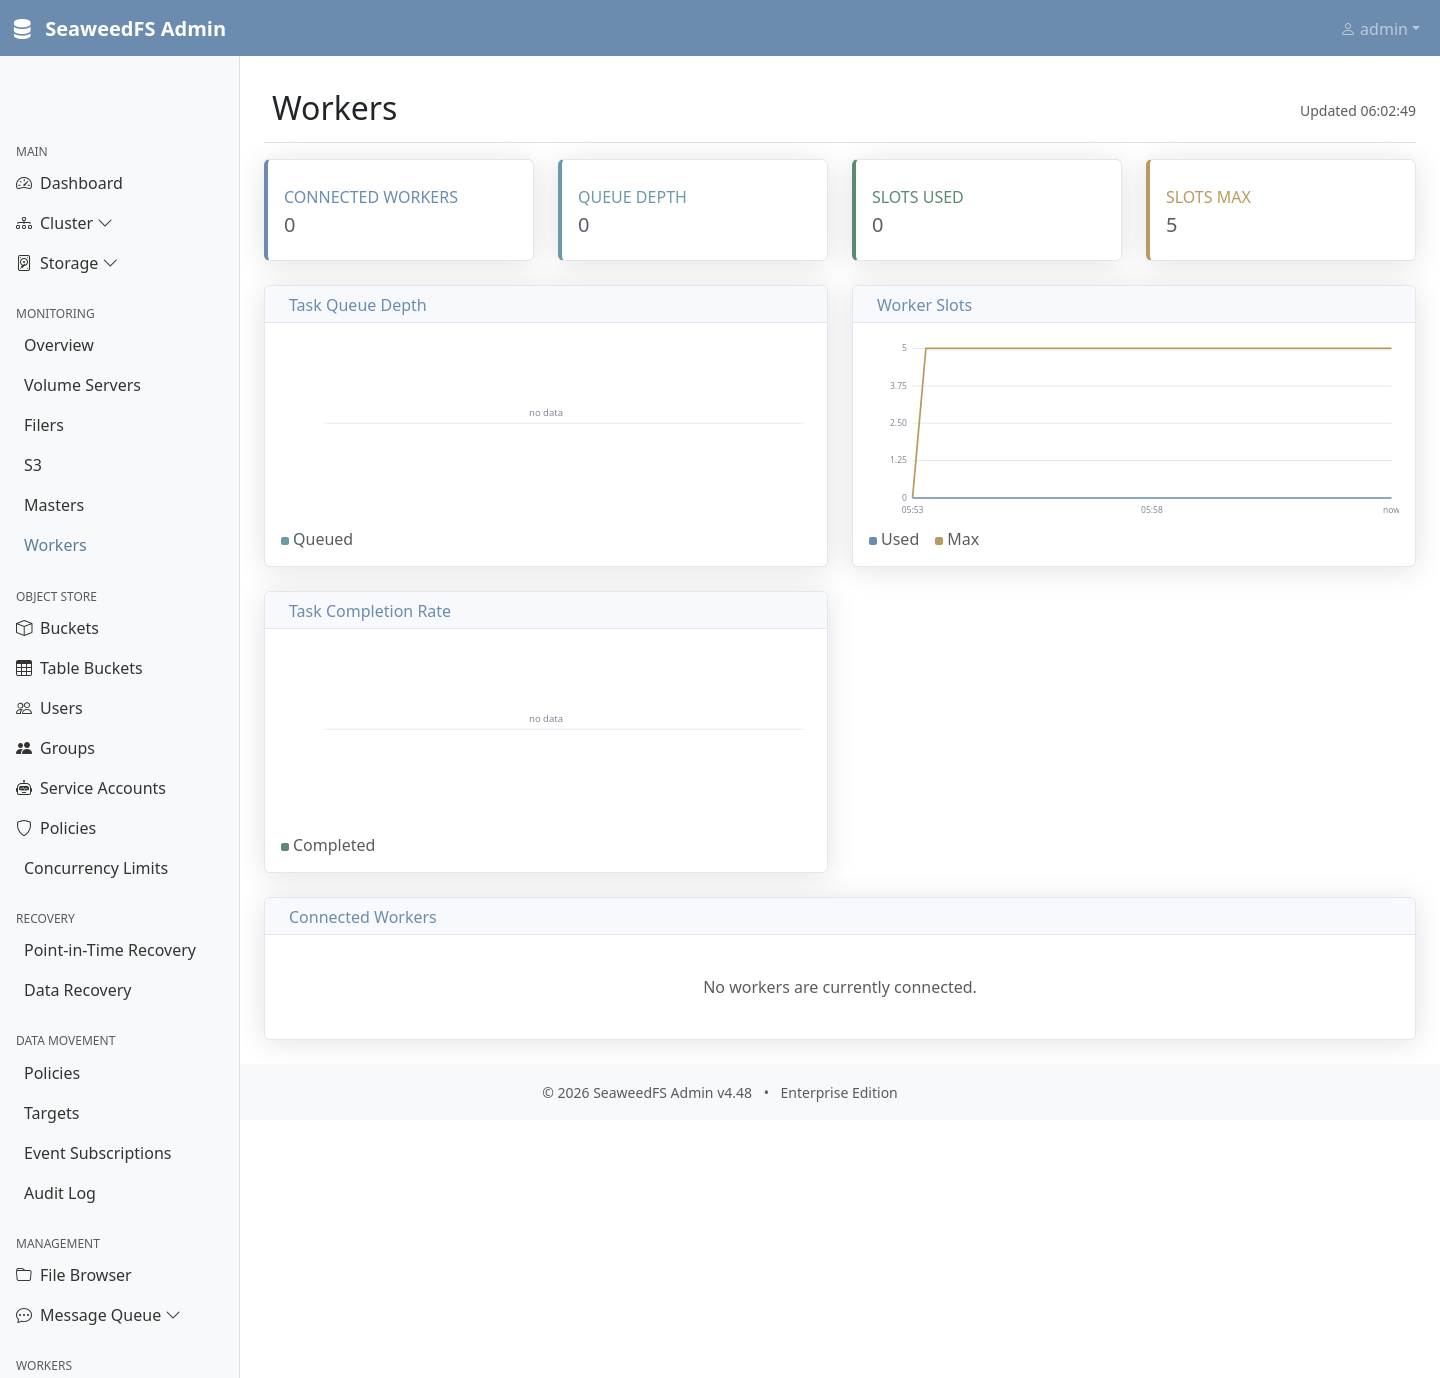The image size is (1440, 1378).
Task: Click the admin user person icon
Action: pos(1348,29)
